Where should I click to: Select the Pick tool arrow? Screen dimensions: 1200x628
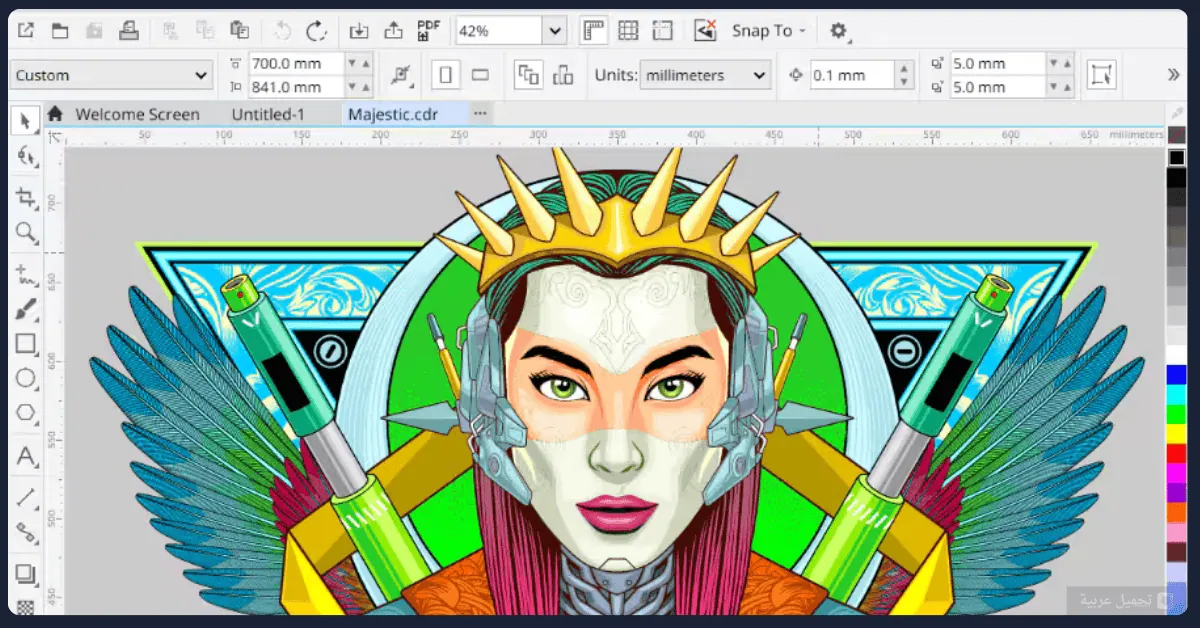click(26, 122)
